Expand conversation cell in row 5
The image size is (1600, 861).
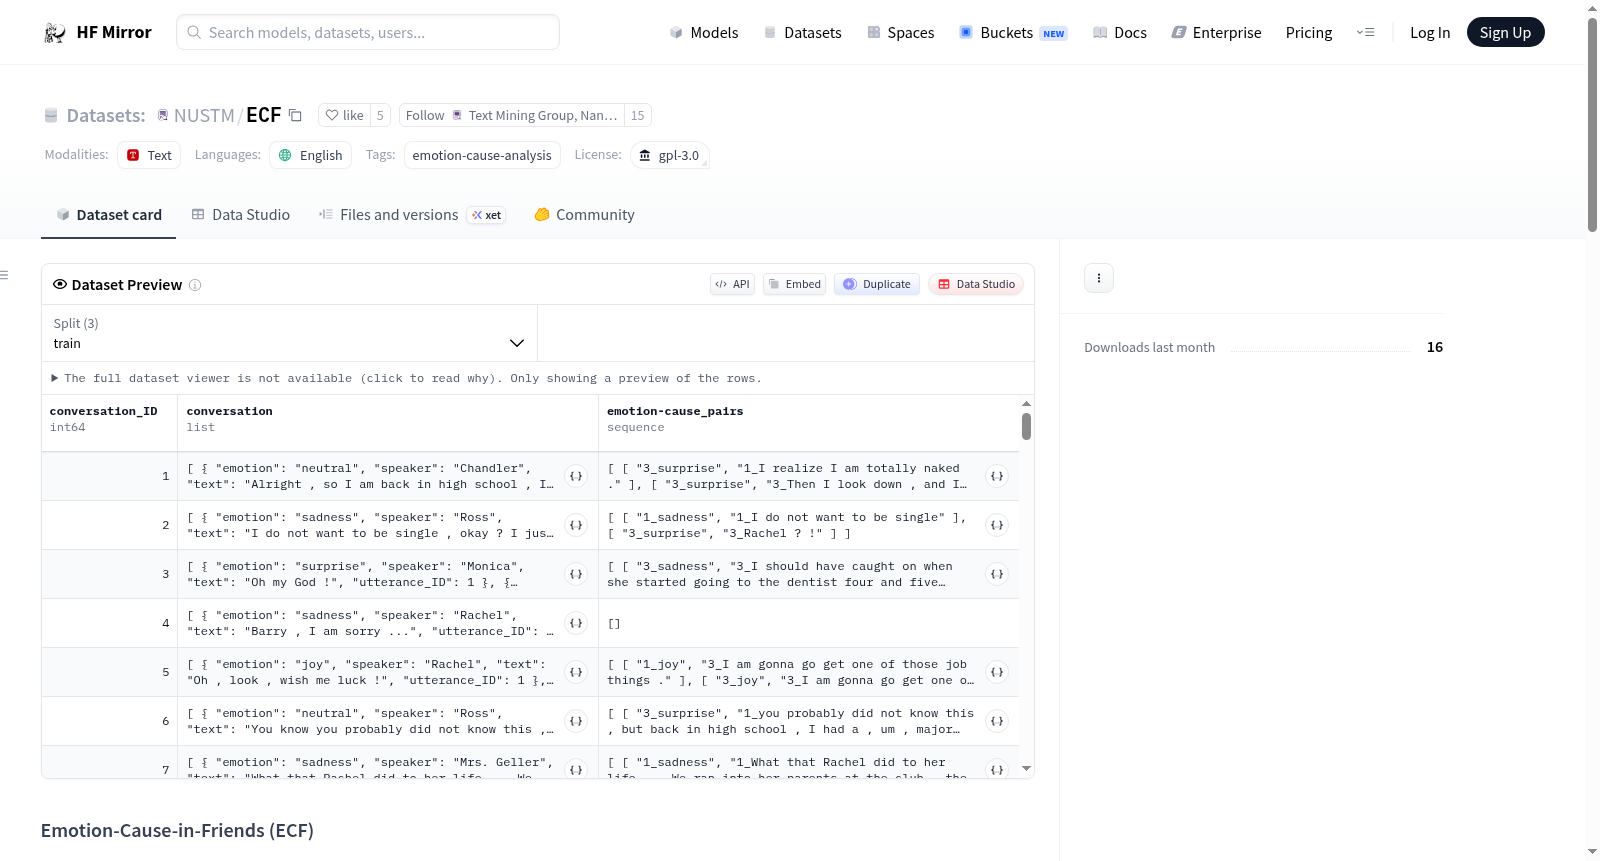pyautogui.click(x=576, y=672)
